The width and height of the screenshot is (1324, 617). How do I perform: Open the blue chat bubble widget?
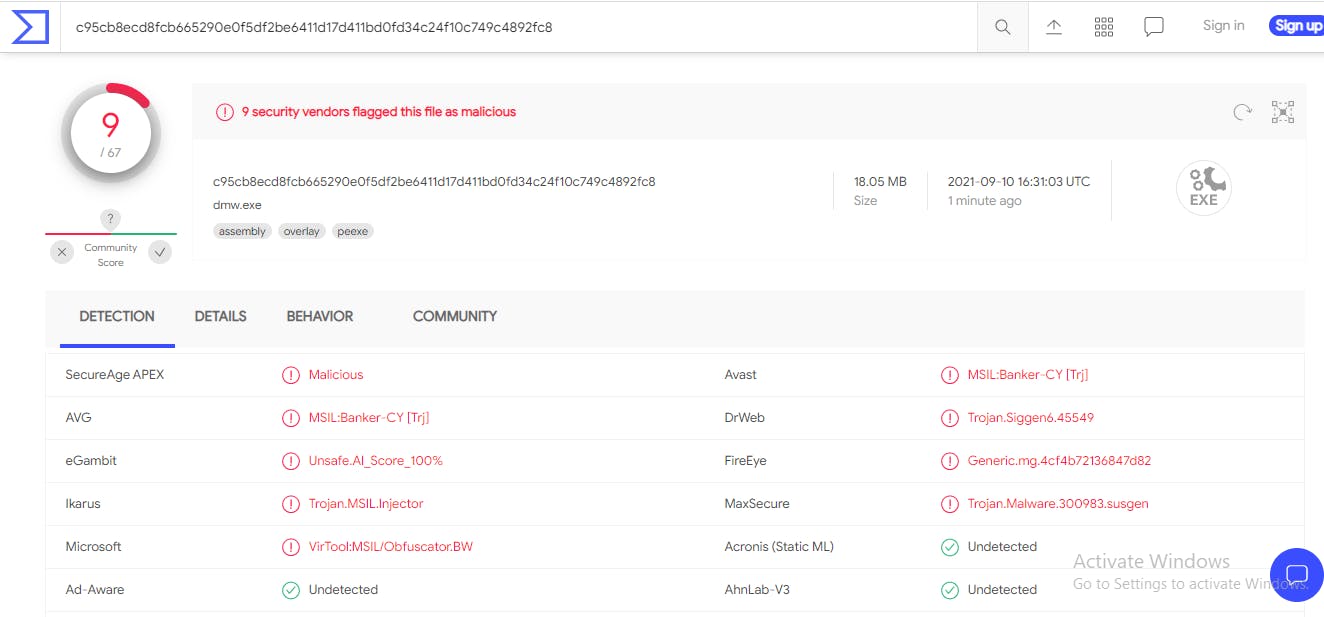[x=1296, y=575]
